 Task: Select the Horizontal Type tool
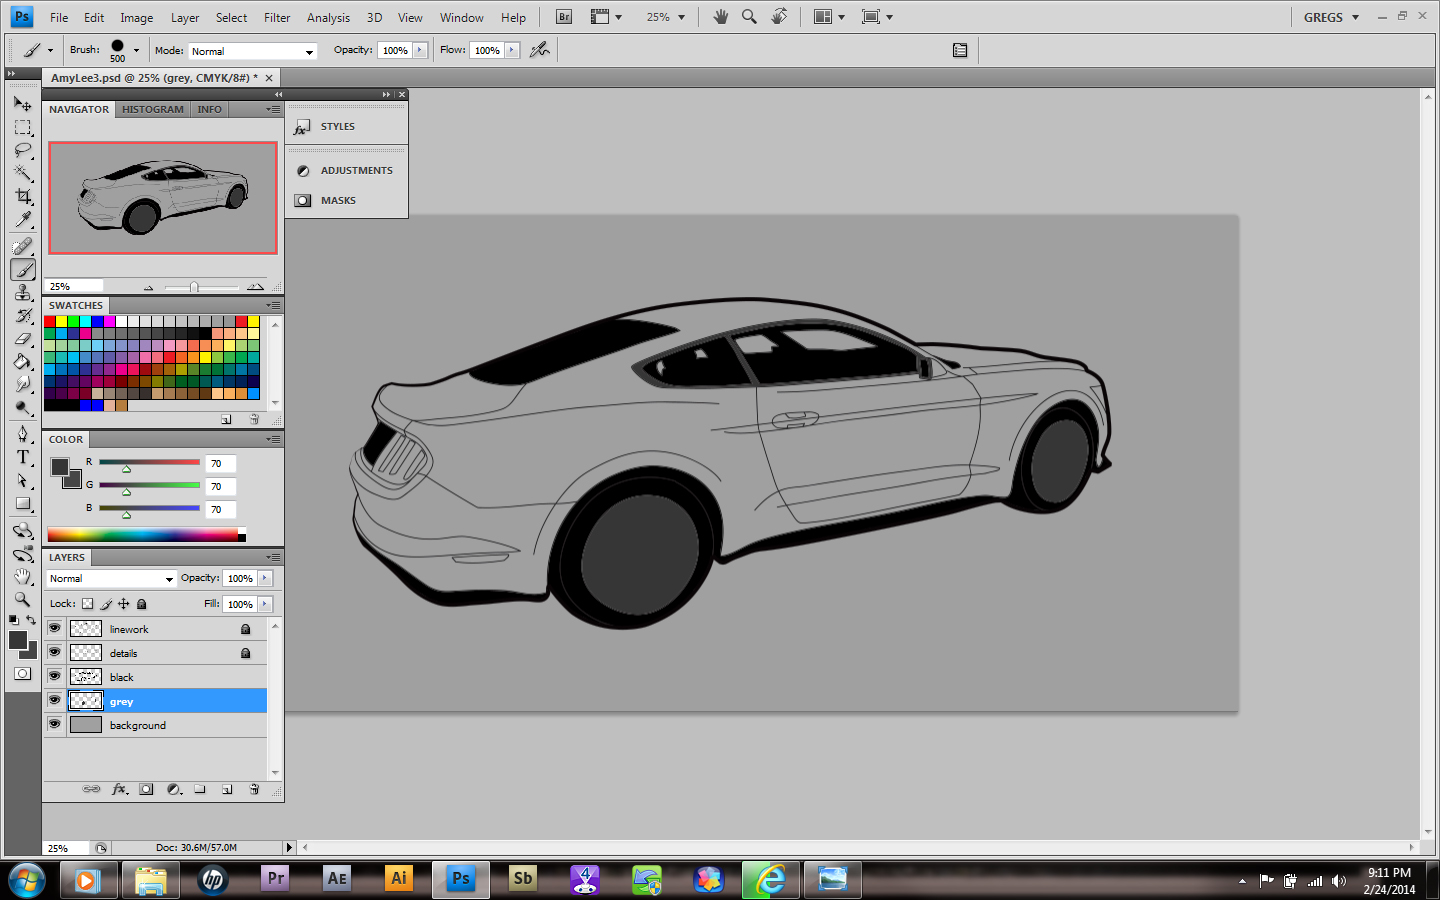coord(23,457)
